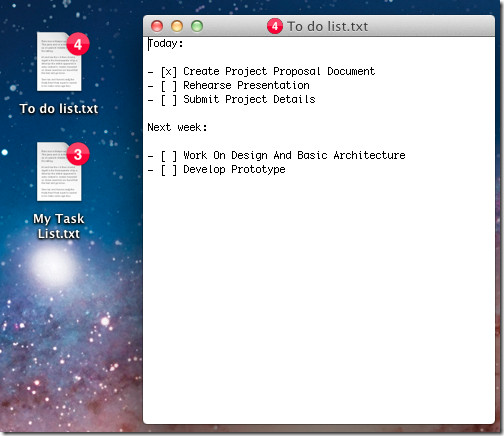Click the Rehearse Presentation task text

246,85
